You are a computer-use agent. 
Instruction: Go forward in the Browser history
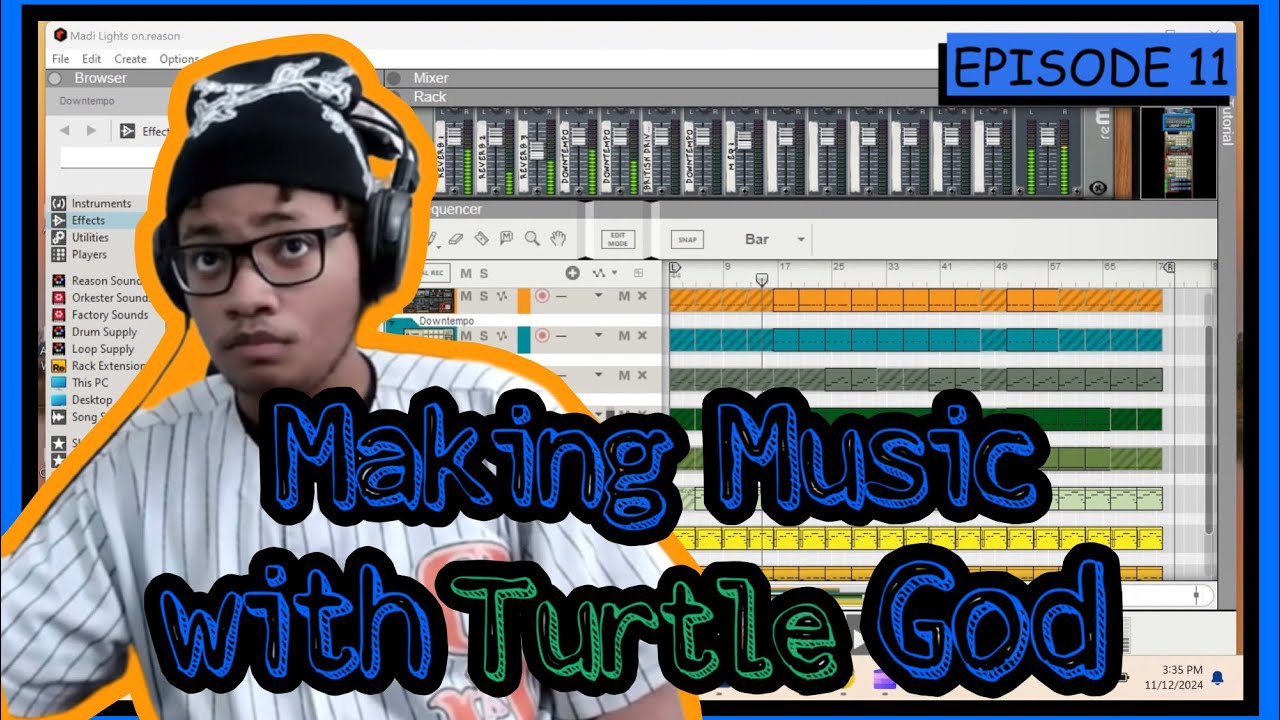click(91, 130)
